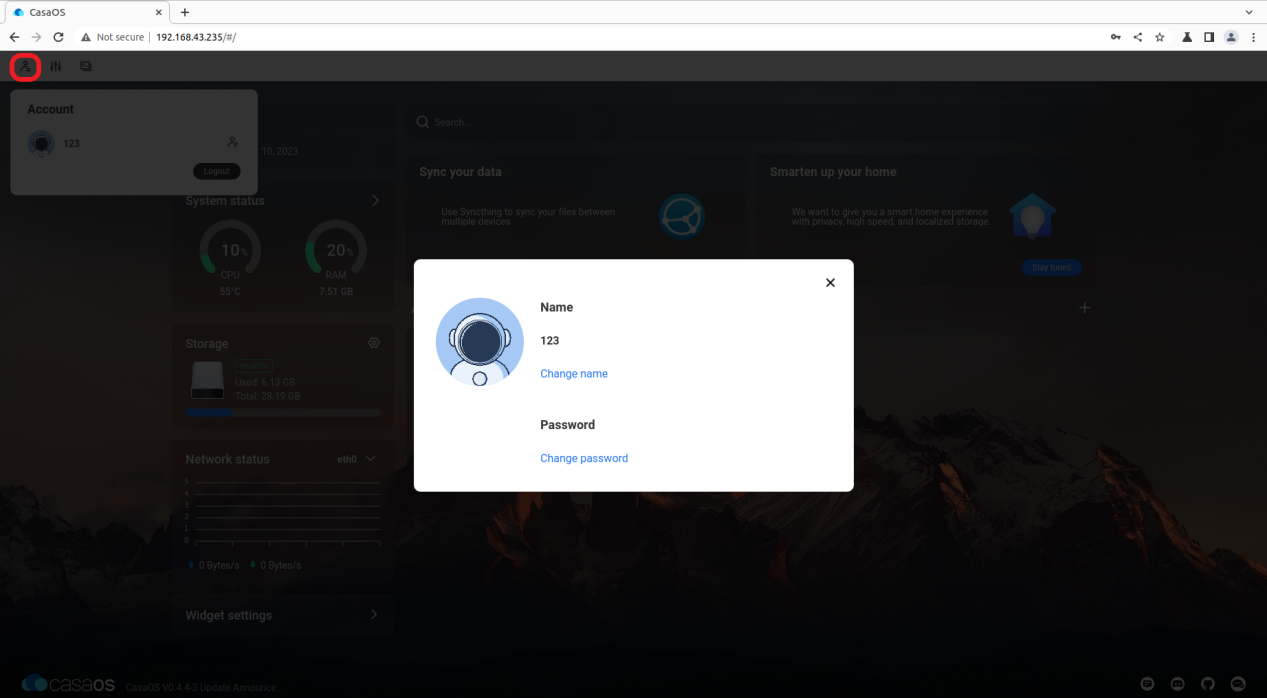
Task: Log out using the Logout button
Action: pos(217,171)
